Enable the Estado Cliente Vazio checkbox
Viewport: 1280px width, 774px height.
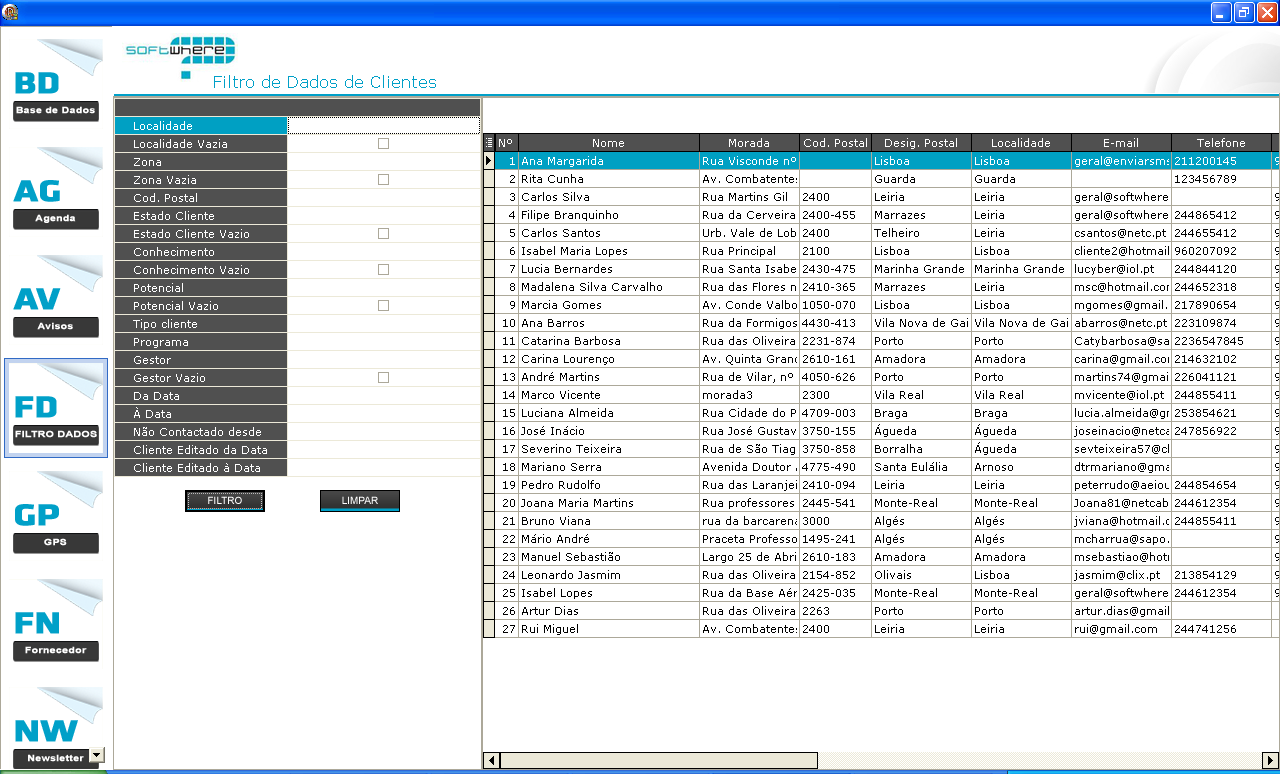click(383, 234)
